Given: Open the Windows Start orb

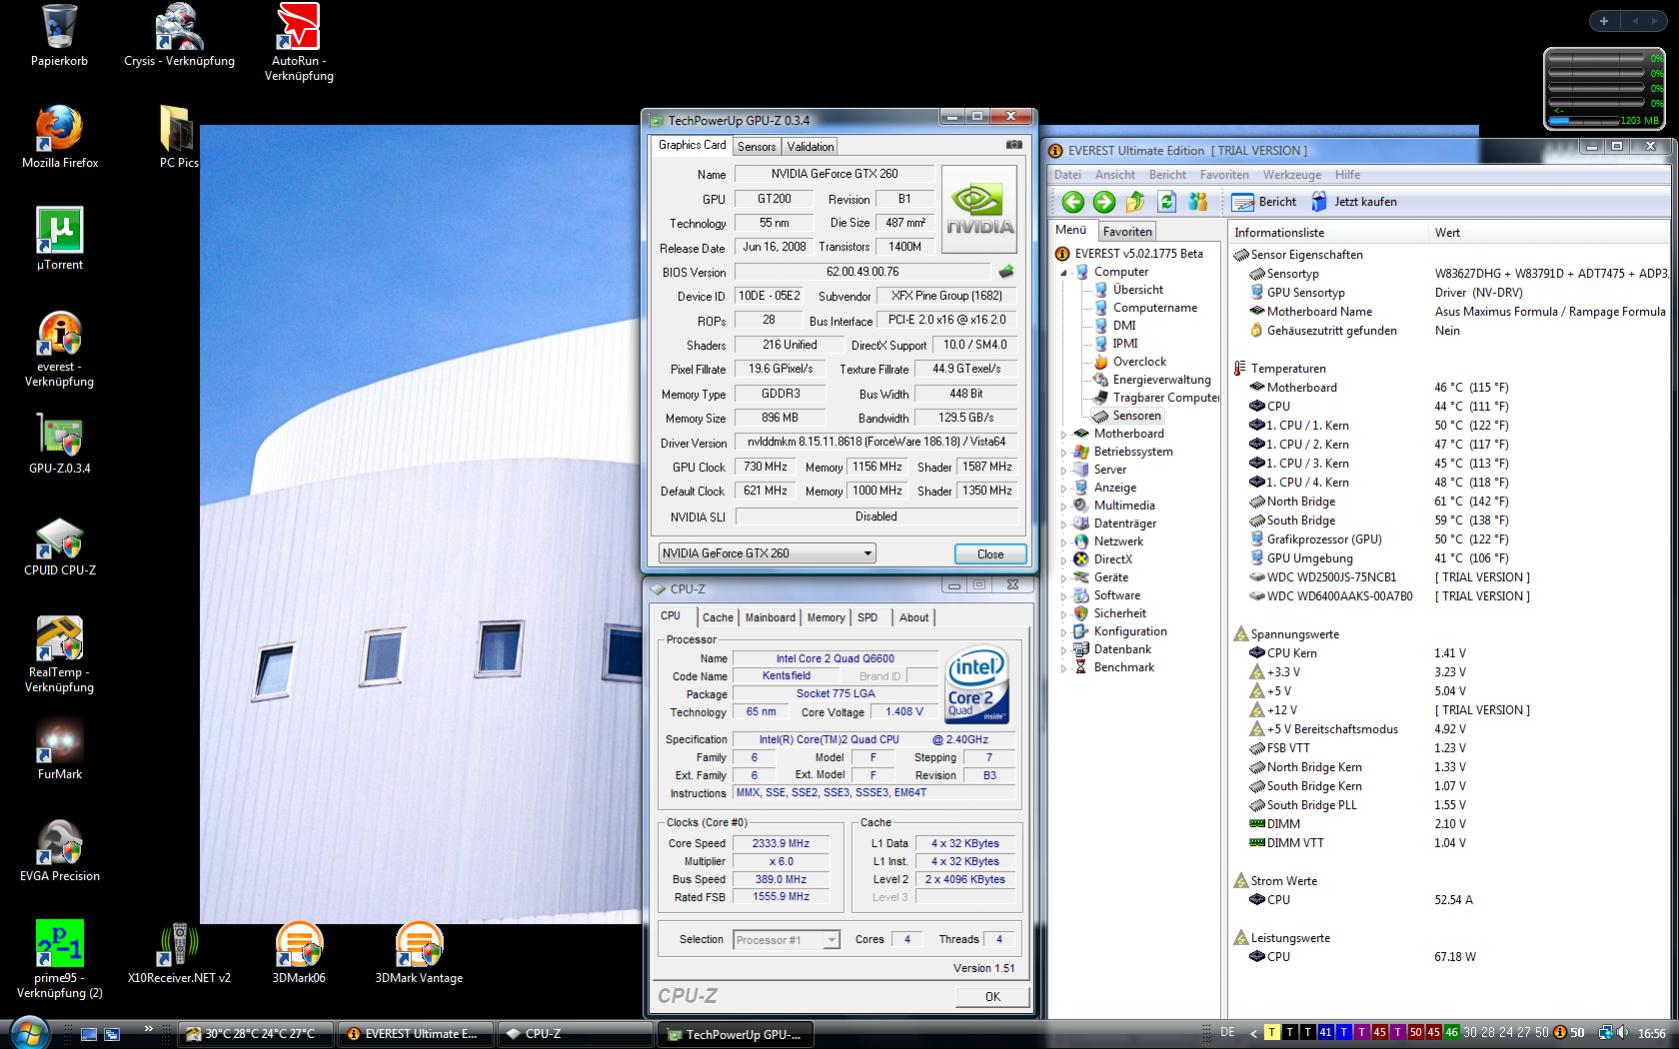Looking at the screenshot, I should click(28, 1033).
